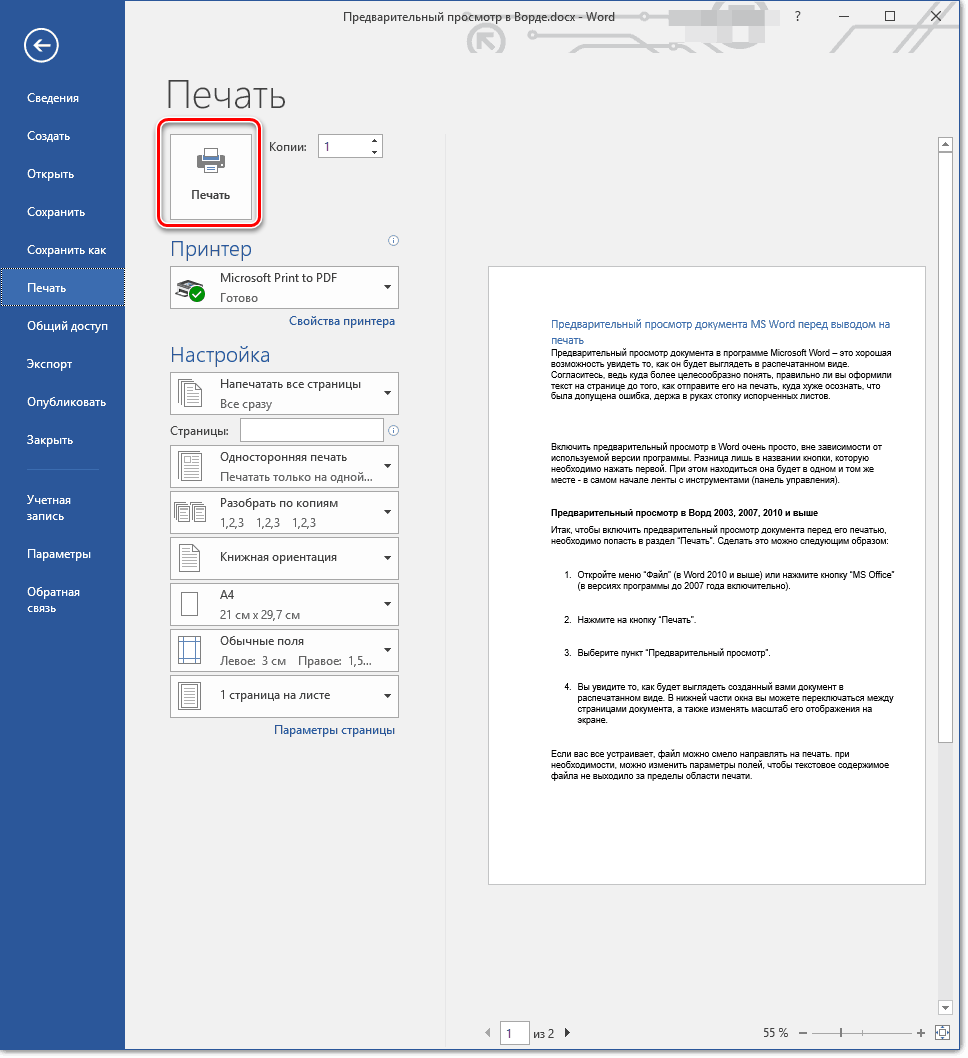Go to the next preview page arrow
The width and height of the screenshot is (968, 1058).
pyautogui.click(x=568, y=1033)
